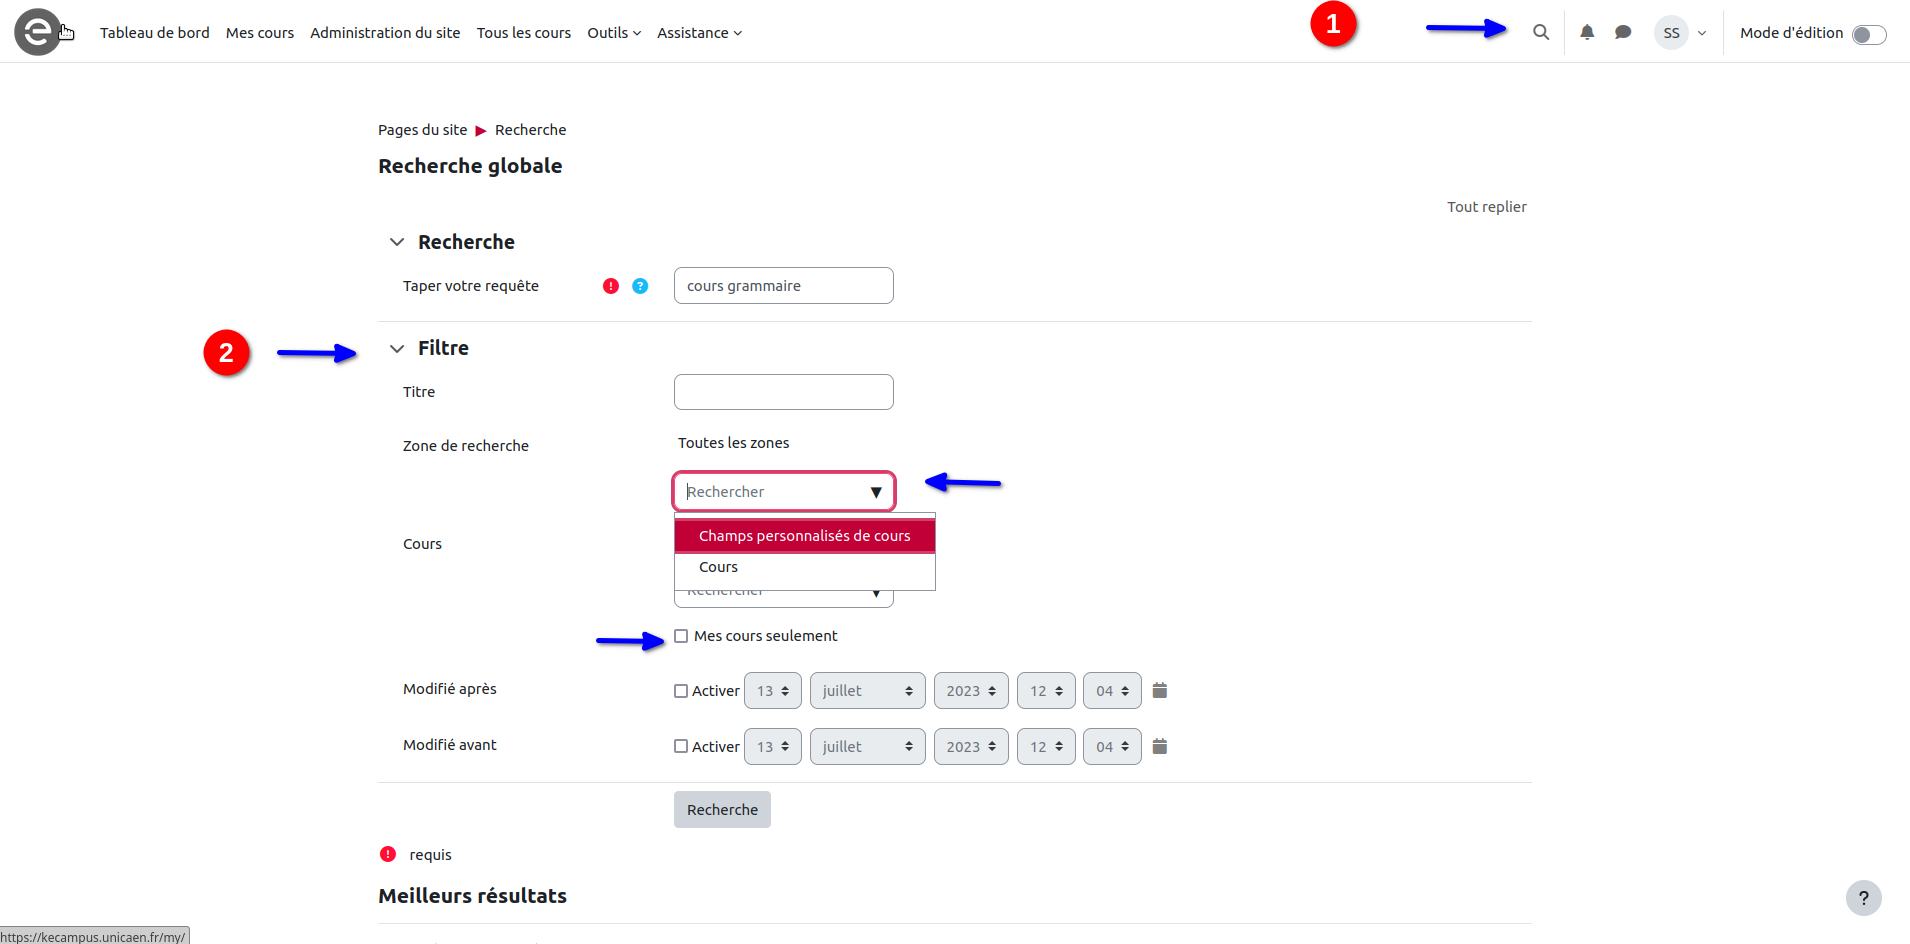Select Champs personnalisés de cours option
Viewport: 1910px width, 944px height.
804,536
